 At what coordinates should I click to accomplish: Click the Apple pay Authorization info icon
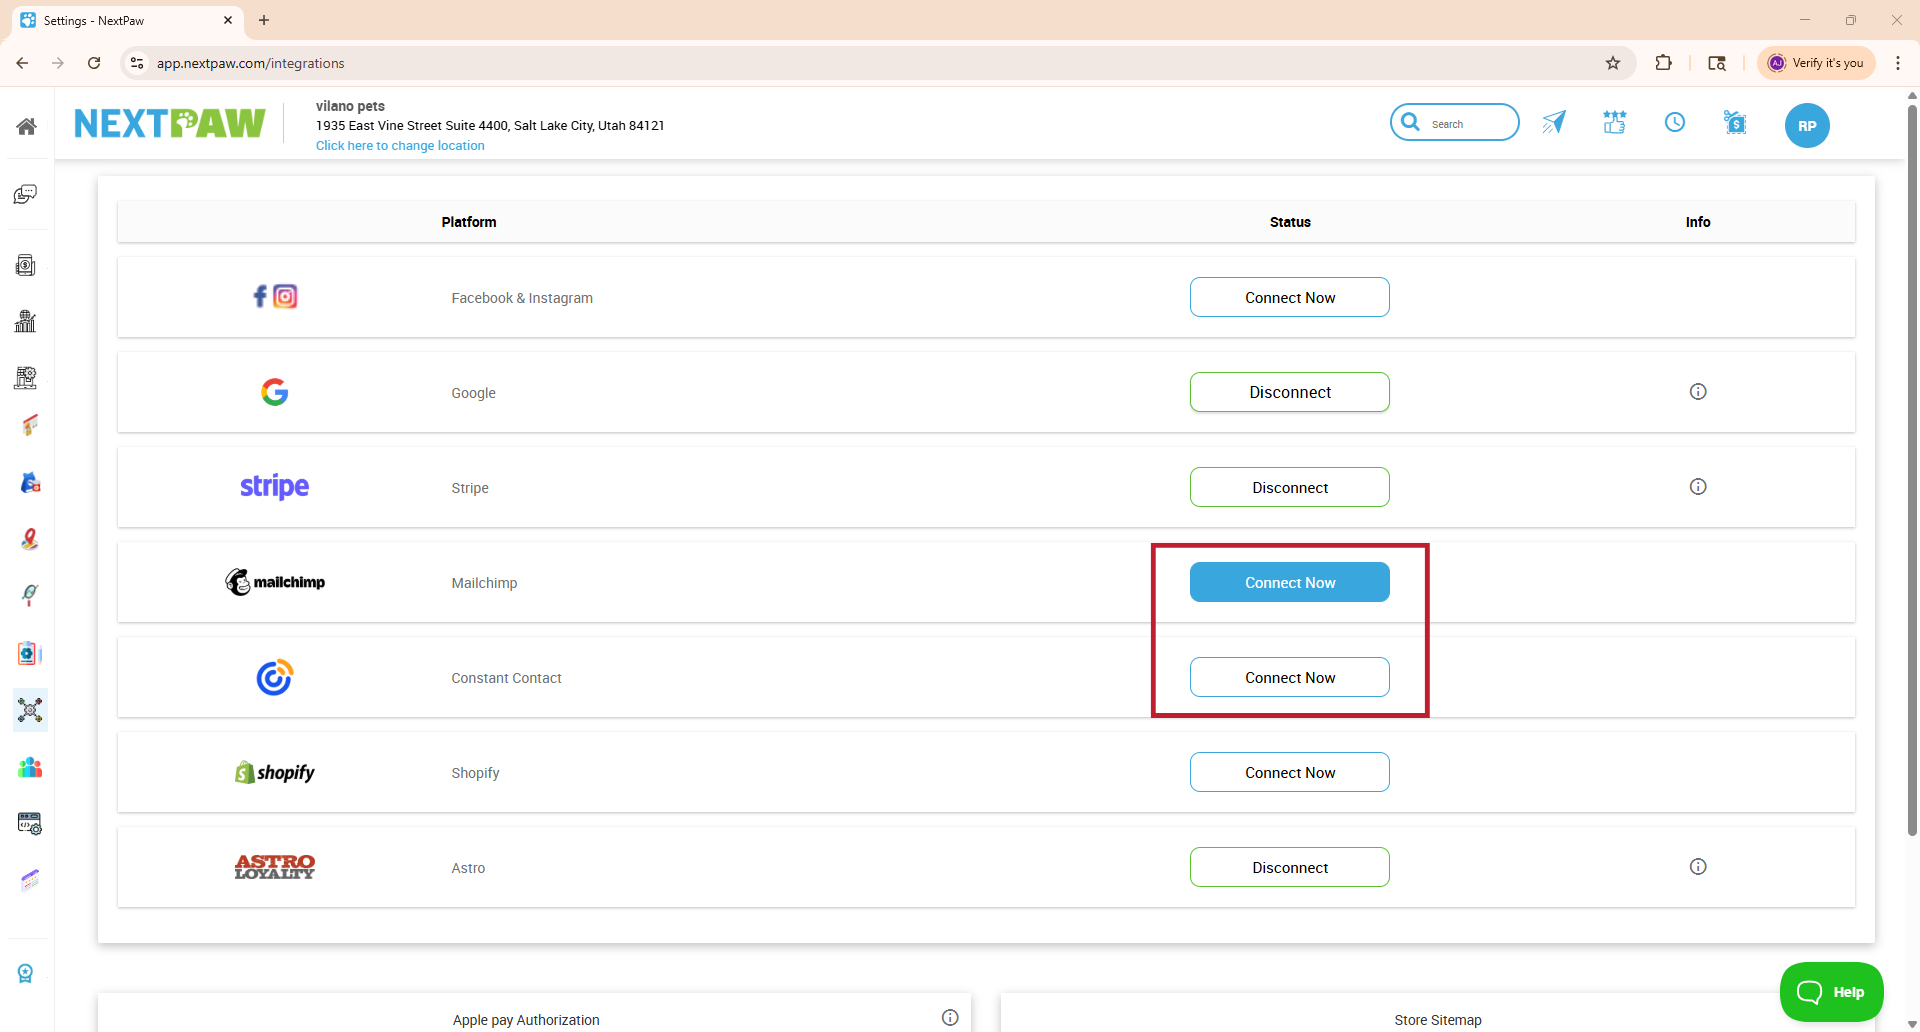[950, 1018]
